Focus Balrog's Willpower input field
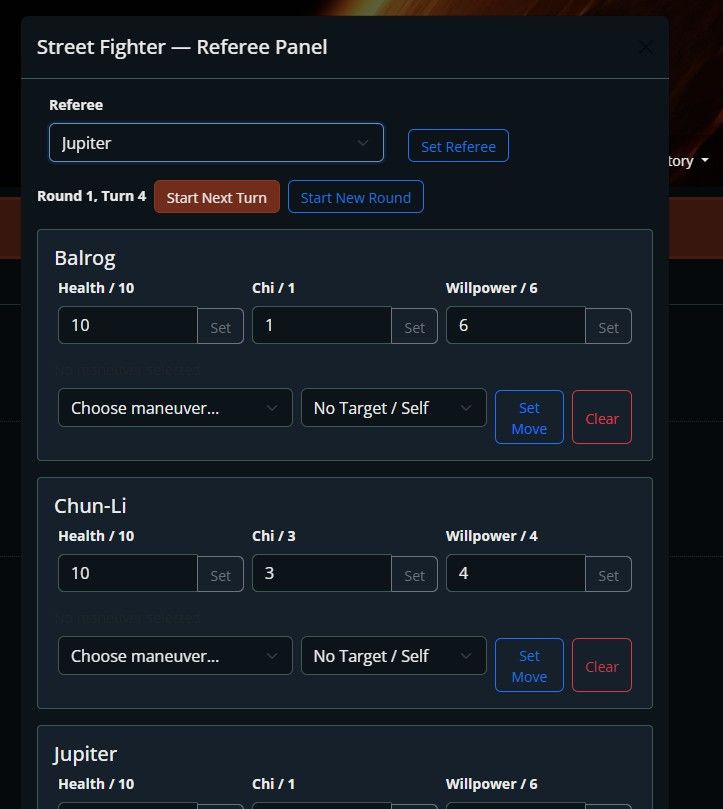The height and width of the screenshot is (809, 723). point(516,325)
